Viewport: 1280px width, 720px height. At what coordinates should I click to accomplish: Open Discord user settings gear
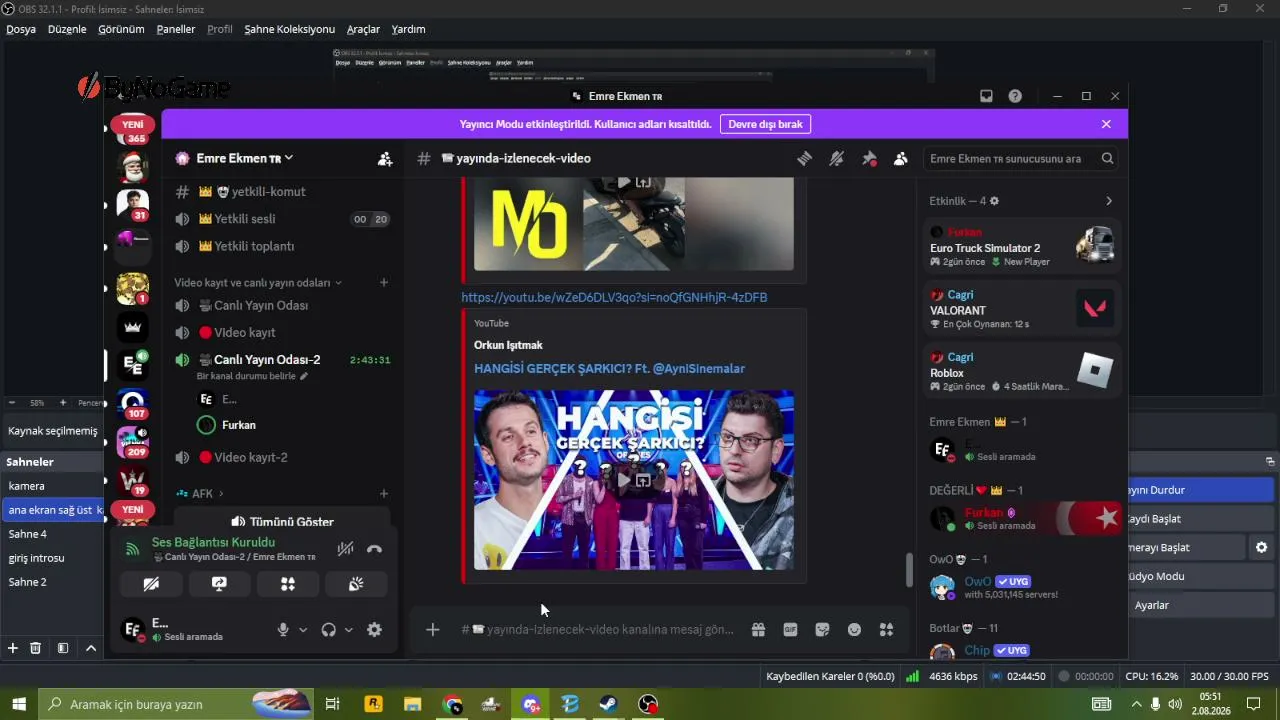click(374, 630)
